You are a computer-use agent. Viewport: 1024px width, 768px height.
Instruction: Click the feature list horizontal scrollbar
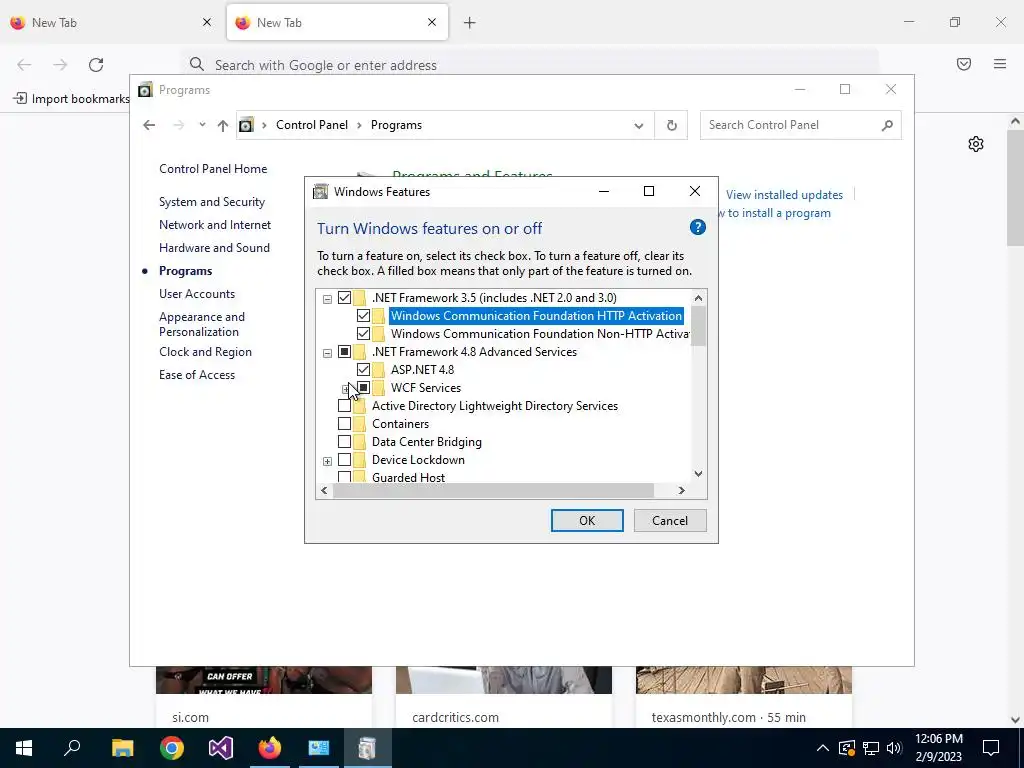click(x=493, y=490)
